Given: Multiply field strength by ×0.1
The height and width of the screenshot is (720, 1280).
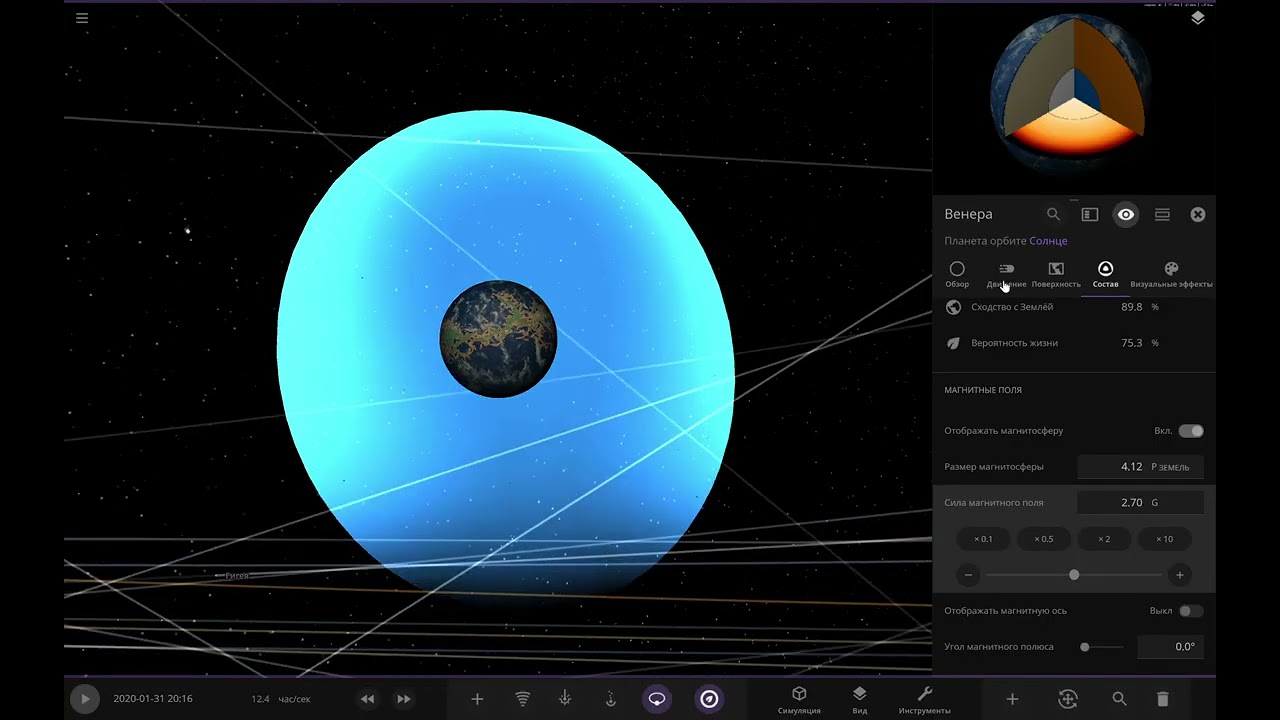Looking at the screenshot, I should click(983, 539).
